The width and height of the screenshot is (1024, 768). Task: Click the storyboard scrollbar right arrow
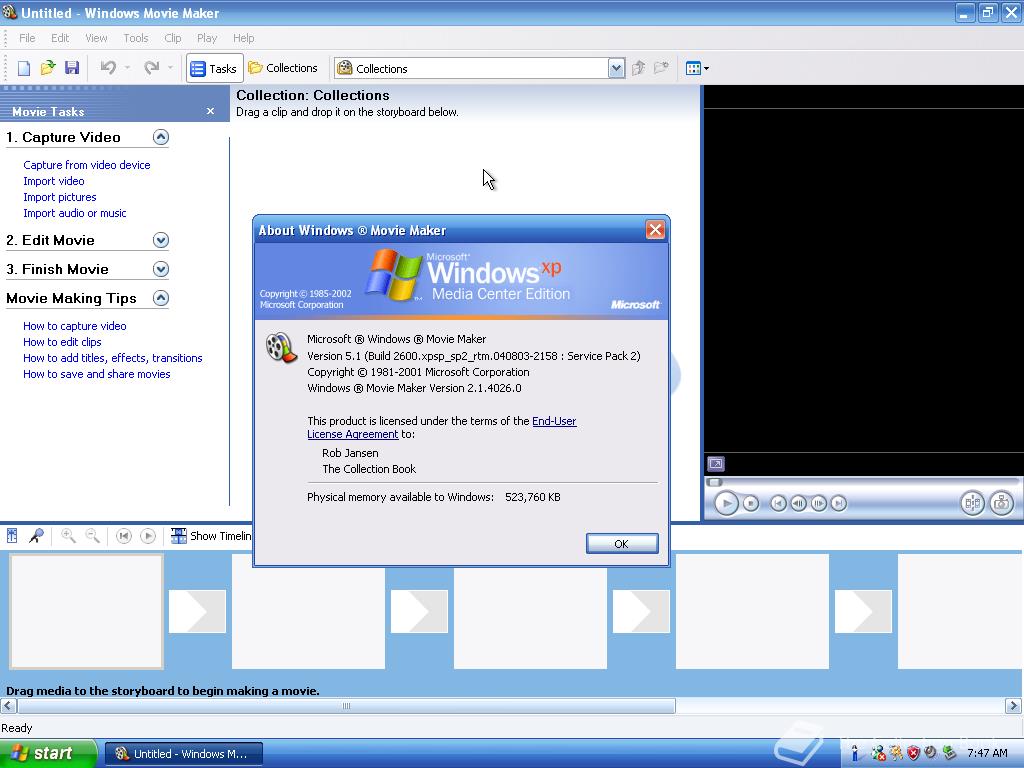(x=1013, y=706)
